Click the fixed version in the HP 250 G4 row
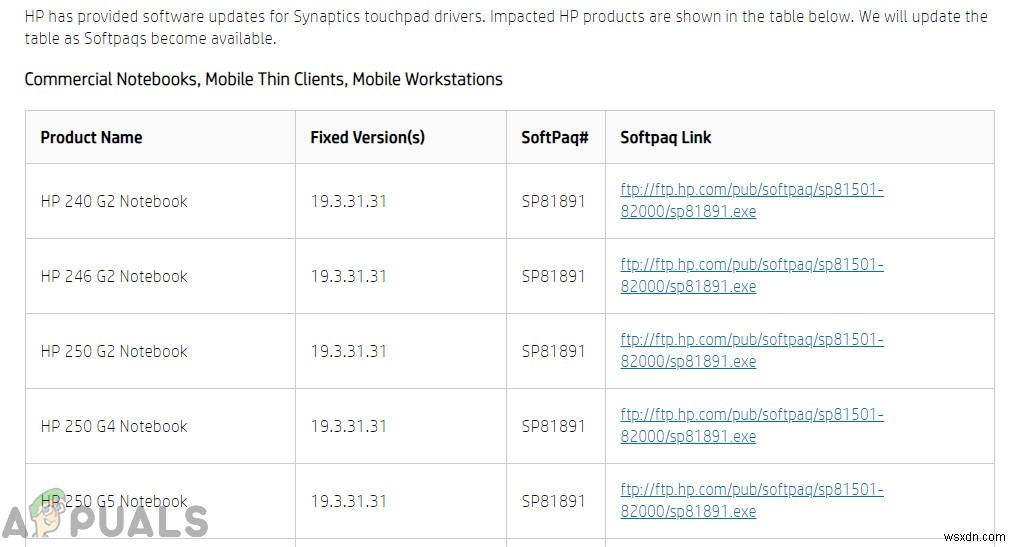Viewport: 1017px width, 547px height. pos(348,426)
